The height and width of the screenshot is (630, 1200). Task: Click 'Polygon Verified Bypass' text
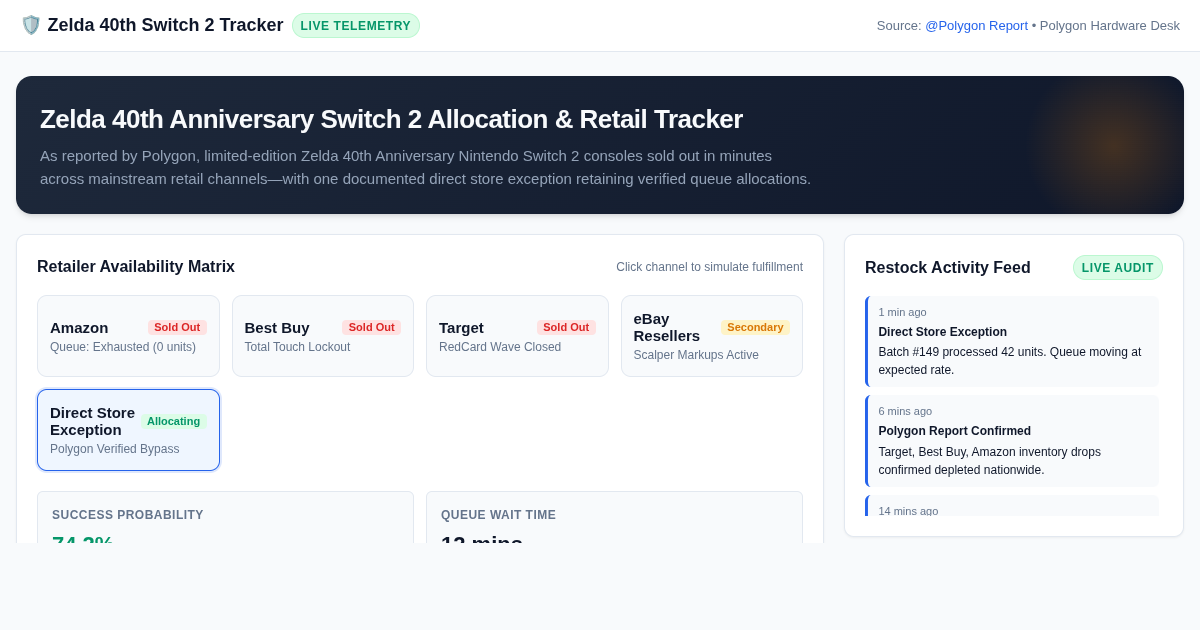click(x=115, y=449)
